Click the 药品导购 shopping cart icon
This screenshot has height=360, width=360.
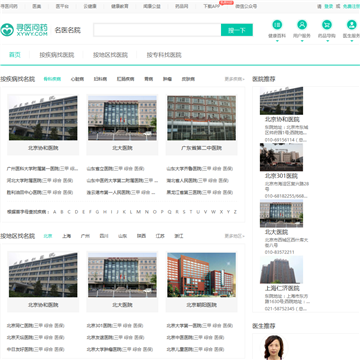(x=327, y=25)
